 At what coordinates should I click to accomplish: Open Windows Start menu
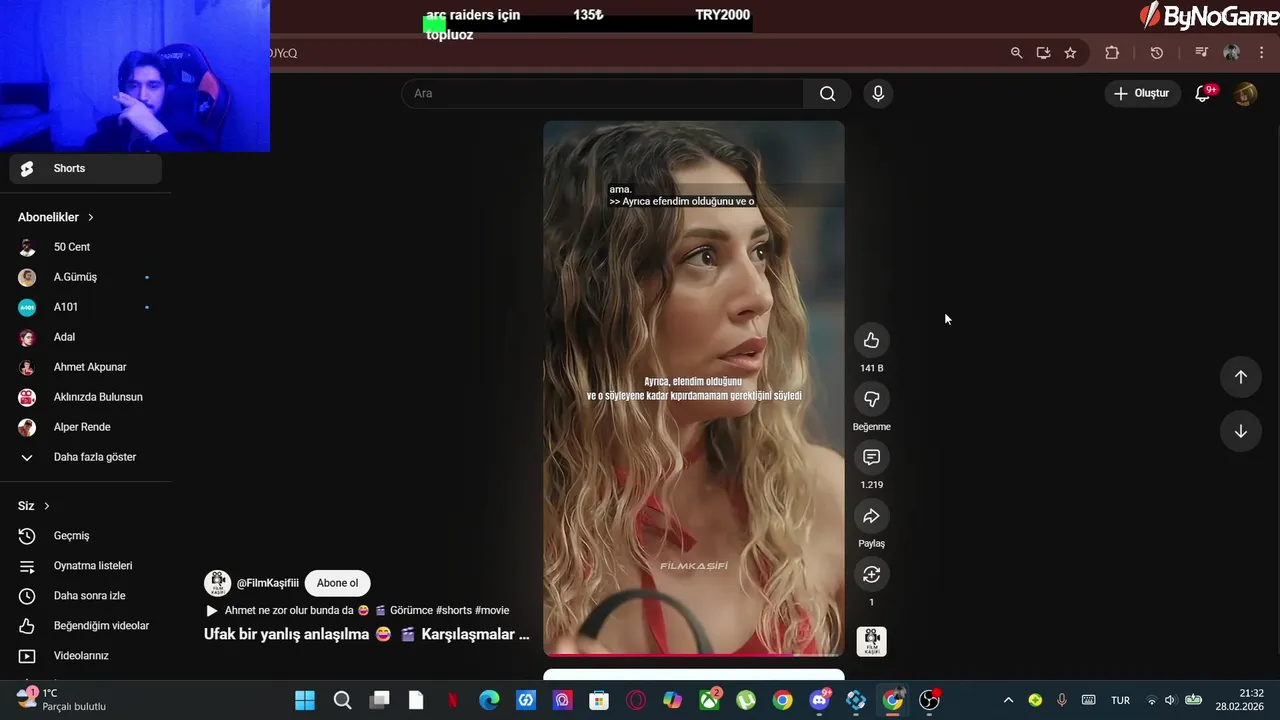click(305, 700)
